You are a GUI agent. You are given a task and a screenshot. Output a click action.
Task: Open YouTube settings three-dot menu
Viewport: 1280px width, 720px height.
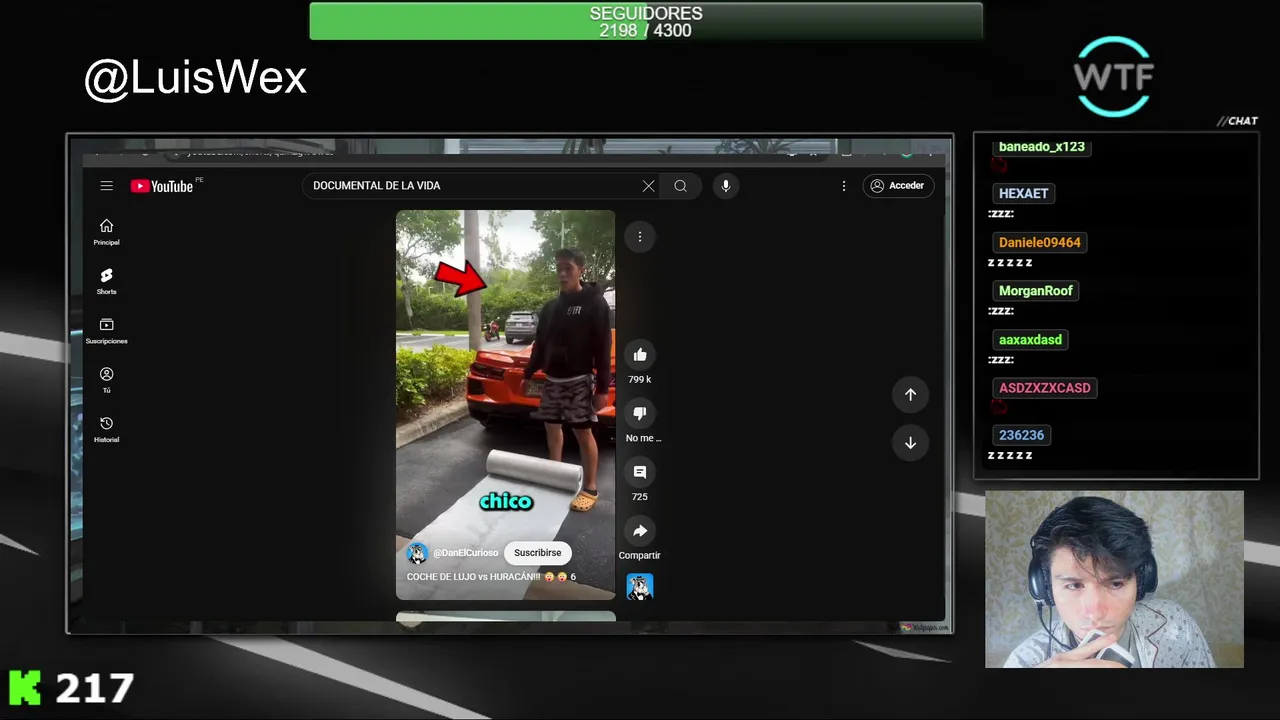coord(844,185)
